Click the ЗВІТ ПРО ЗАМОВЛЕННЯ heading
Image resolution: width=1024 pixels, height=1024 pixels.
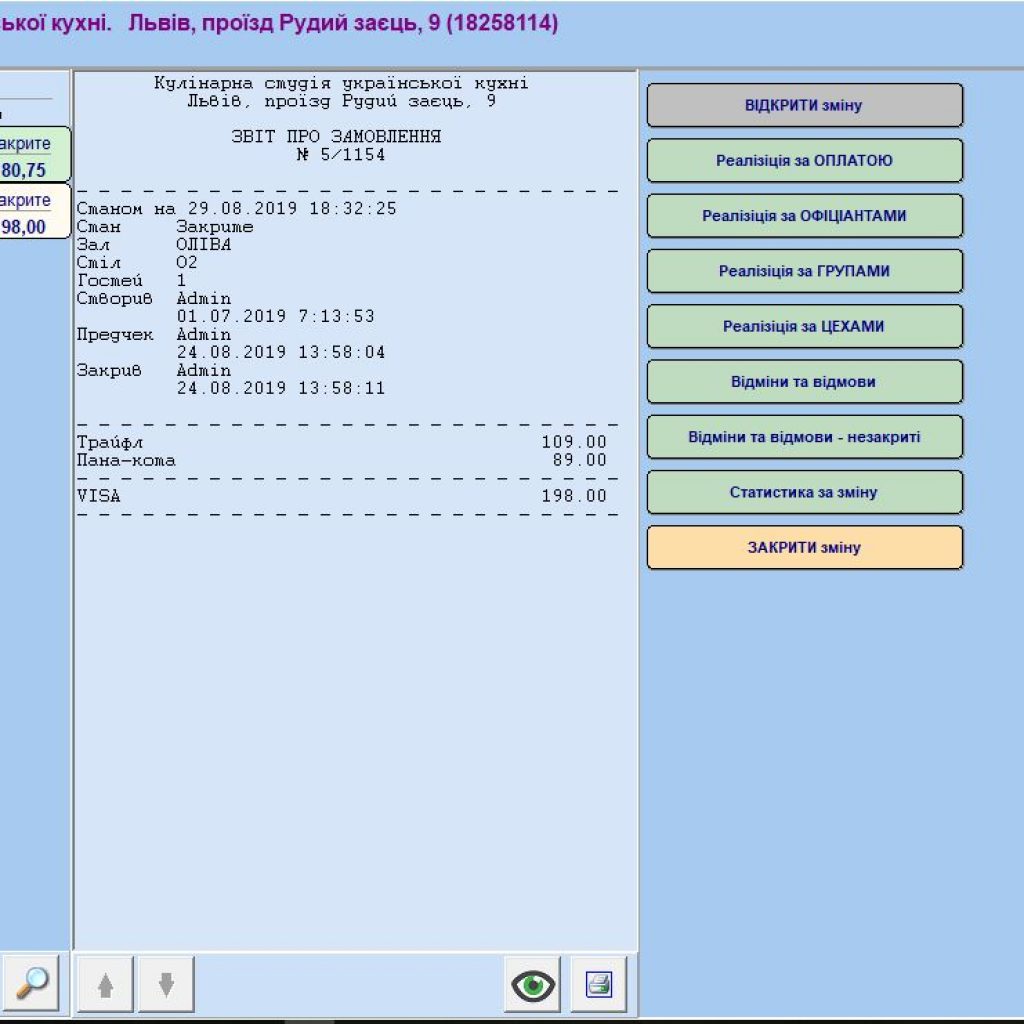click(336, 136)
